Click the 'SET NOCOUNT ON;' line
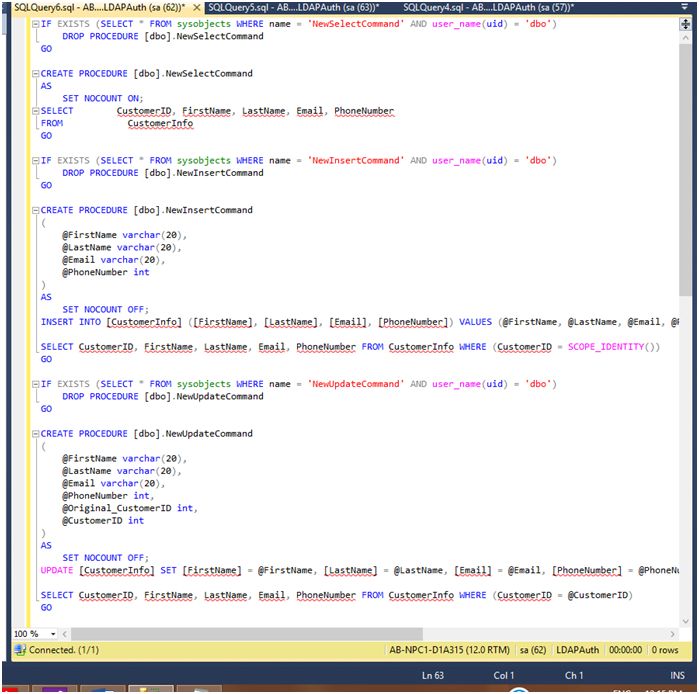This screenshot has height=694, width=699. 103,99
